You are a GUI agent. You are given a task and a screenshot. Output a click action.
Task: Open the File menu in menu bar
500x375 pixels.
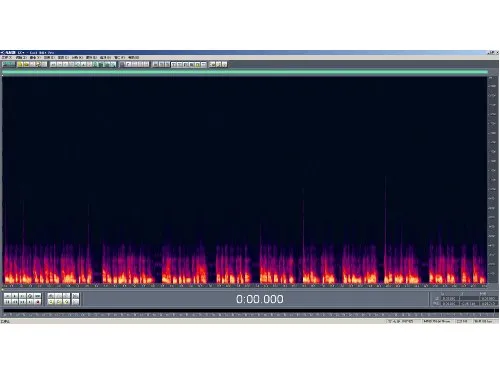coord(7,57)
